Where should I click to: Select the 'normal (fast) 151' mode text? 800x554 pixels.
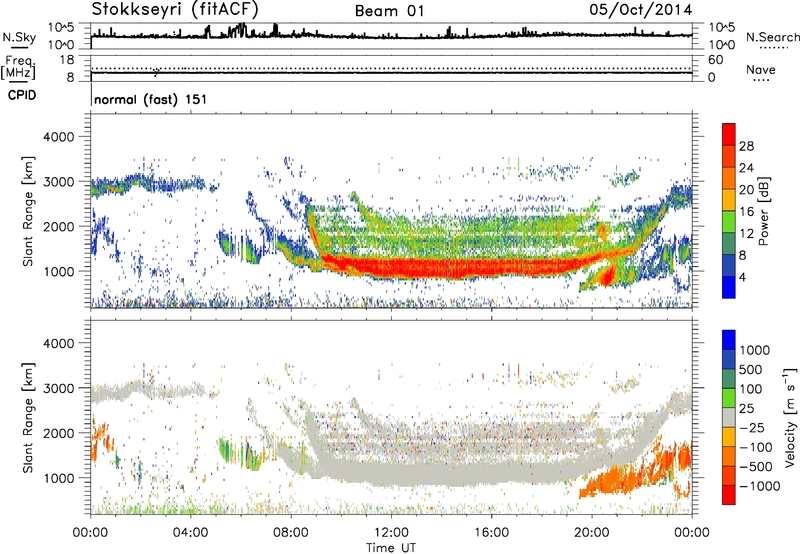click(x=151, y=99)
